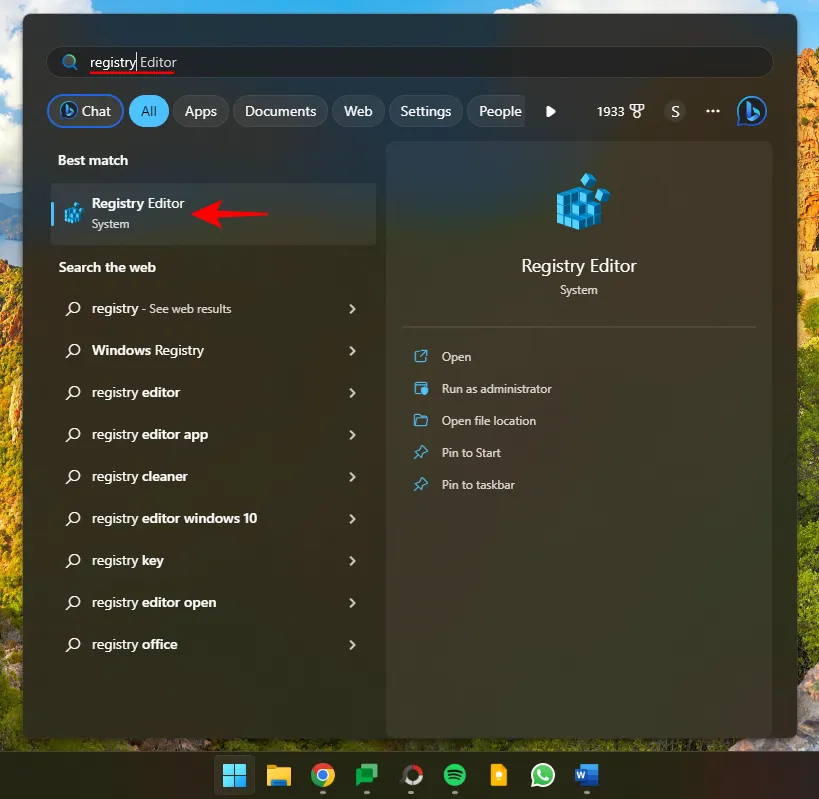Open File Explorer from the taskbar
The width and height of the screenshot is (819, 799).
pos(279,775)
